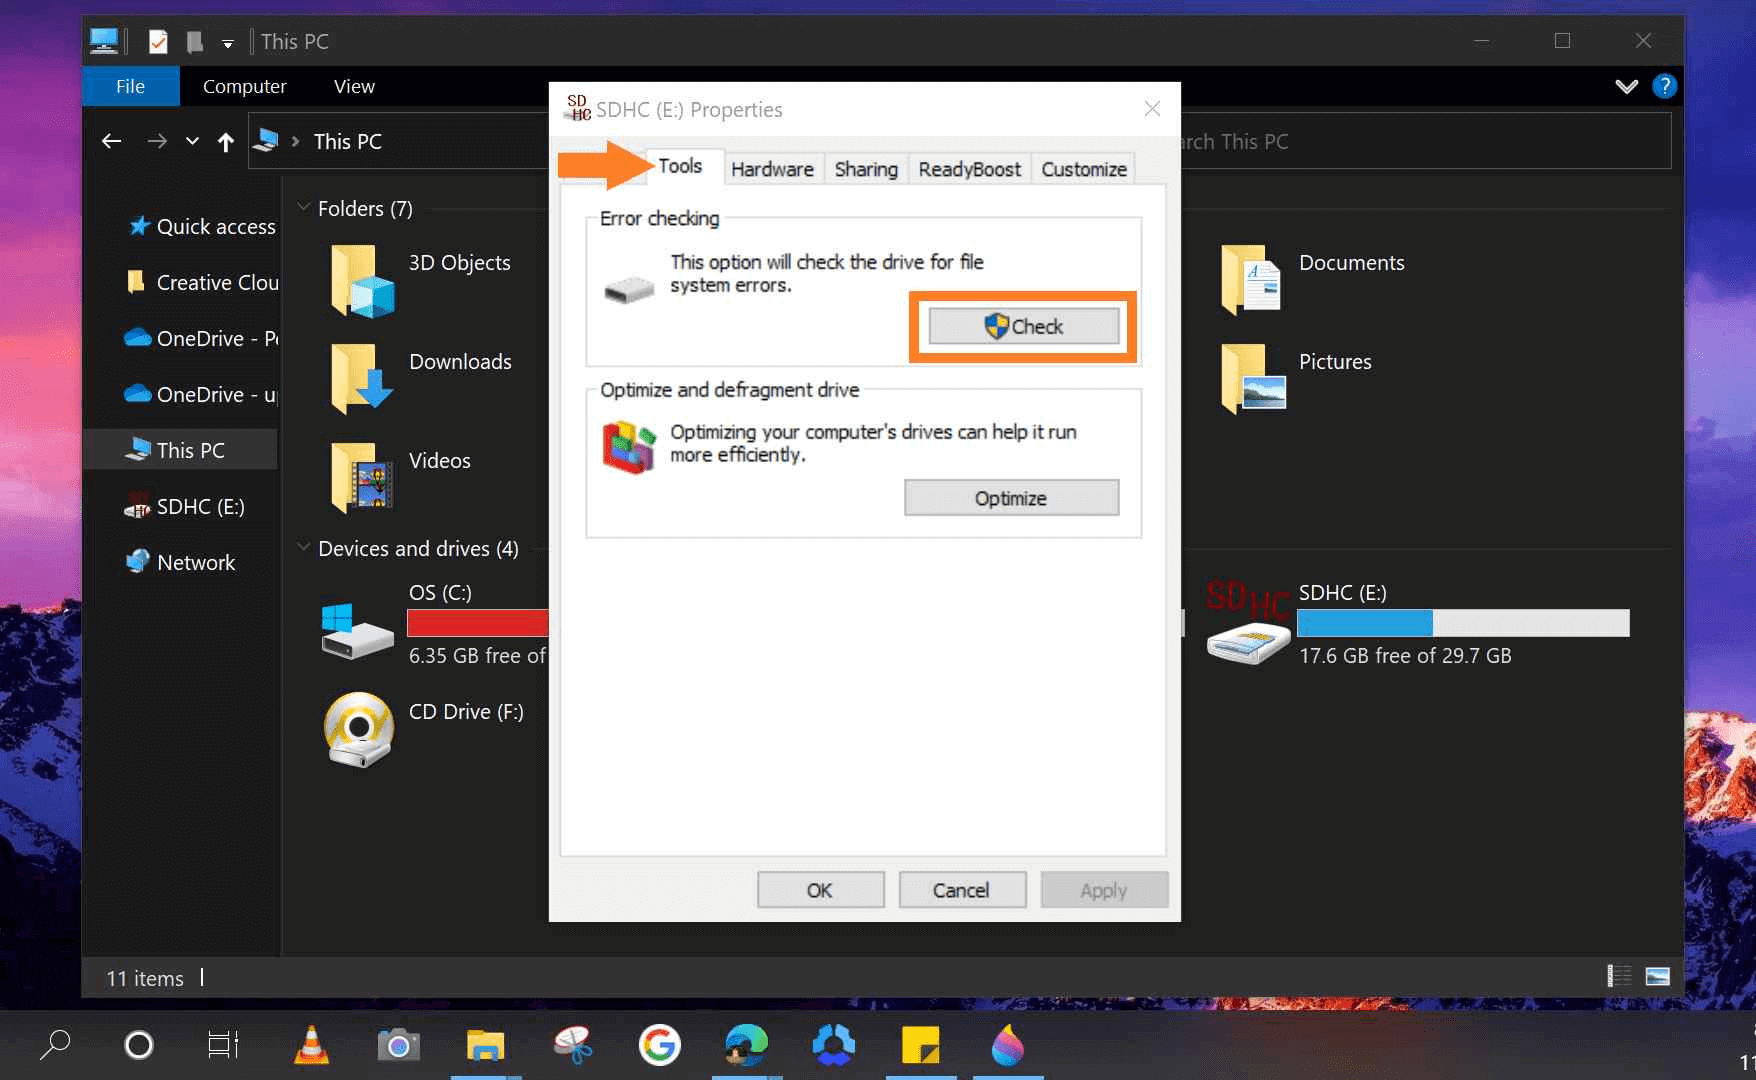This screenshot has width=1756, height=1080.
Task: Collapse the Folders (7) section
Action: [x=303, y=207]
